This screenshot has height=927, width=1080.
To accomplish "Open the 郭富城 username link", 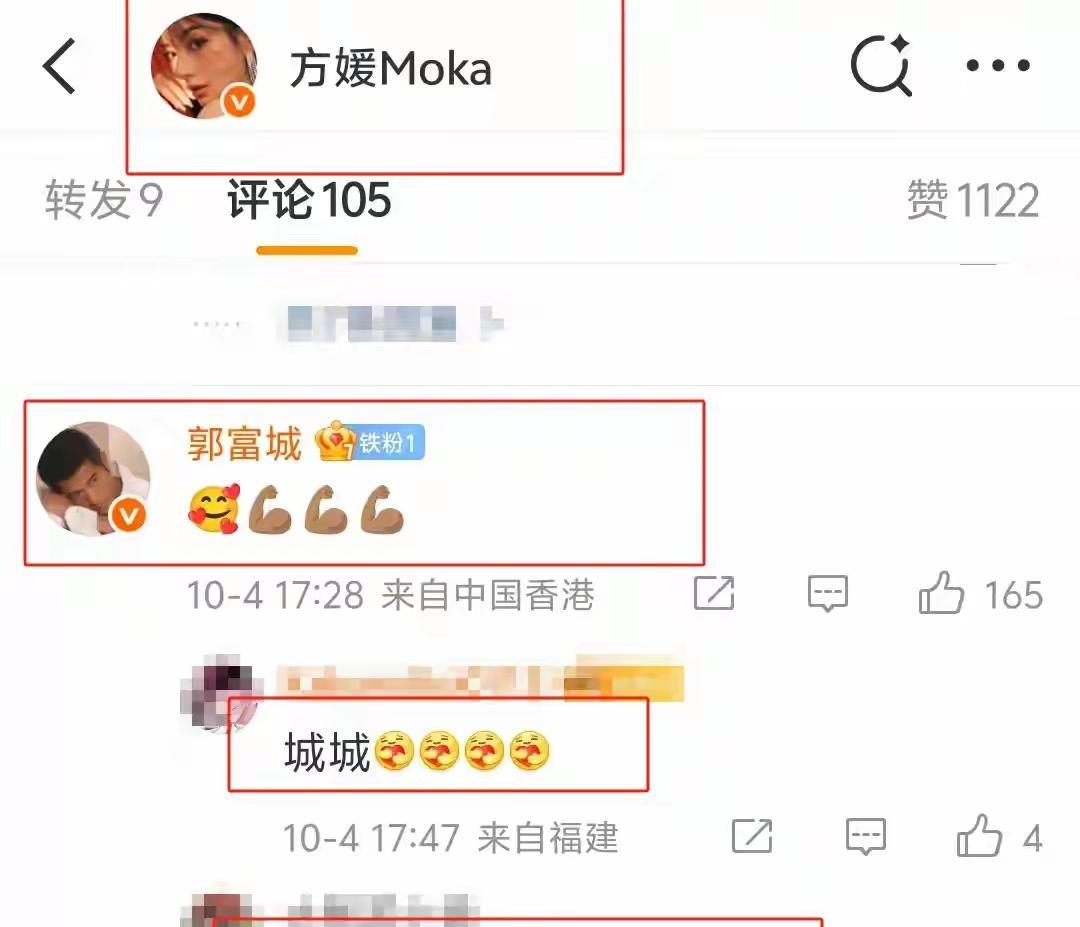I will coord(244,443).
